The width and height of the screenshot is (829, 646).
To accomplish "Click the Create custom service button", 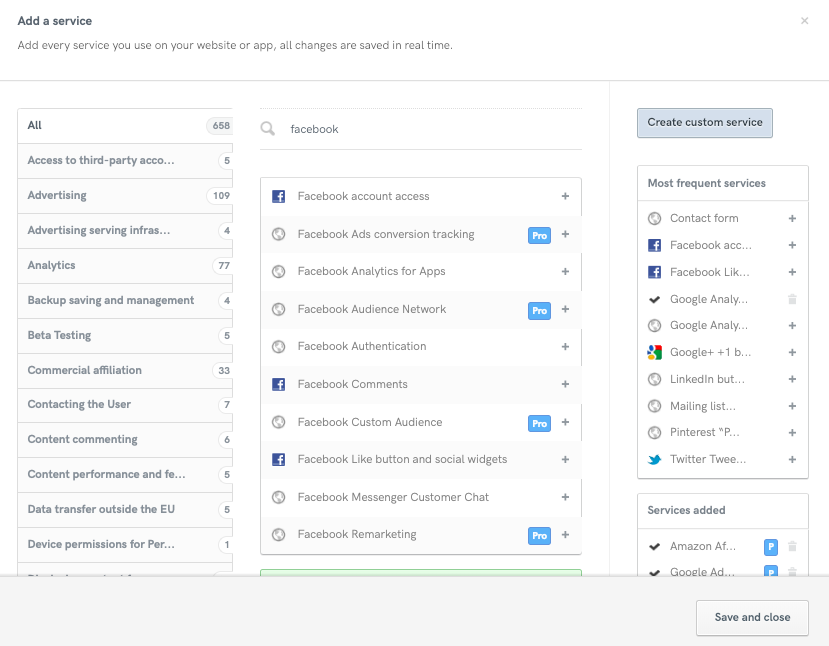I will coord(704,122).
